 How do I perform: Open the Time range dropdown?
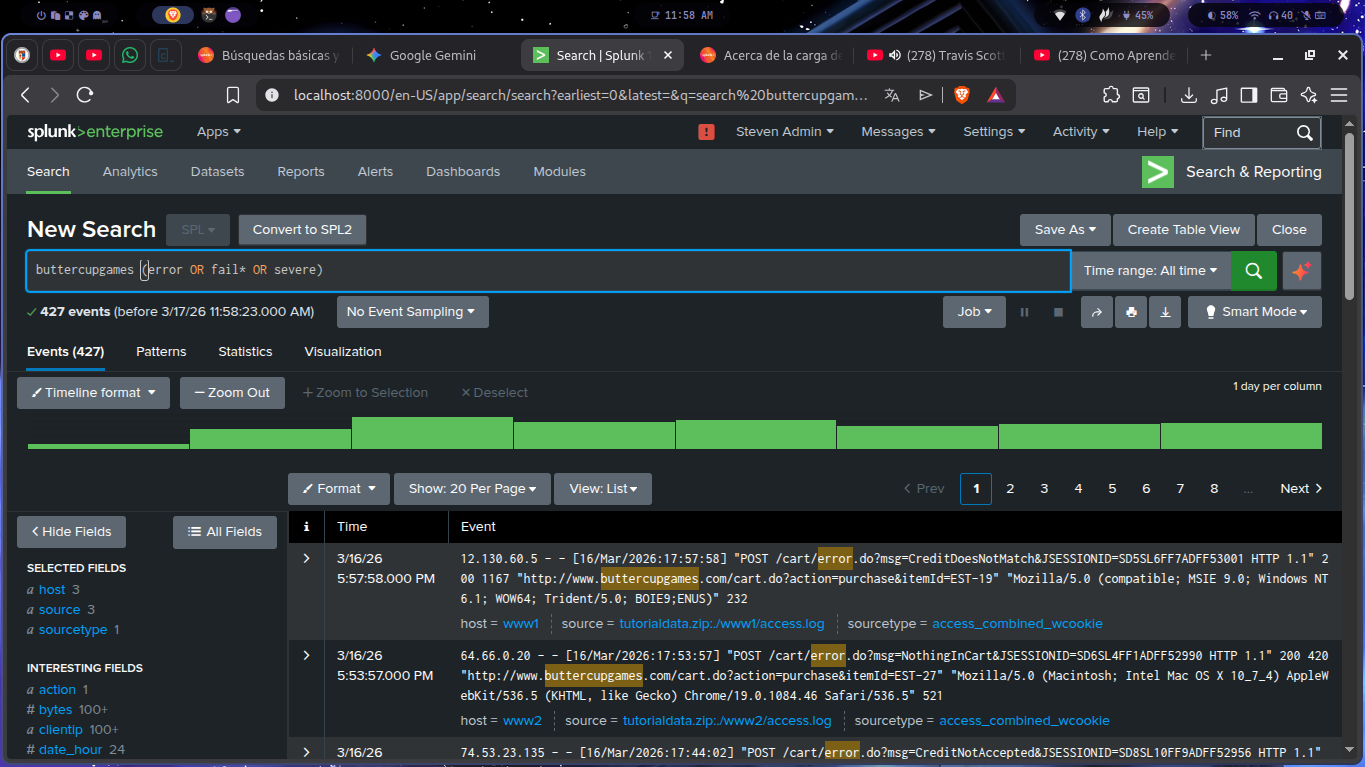click(1150, 271)
